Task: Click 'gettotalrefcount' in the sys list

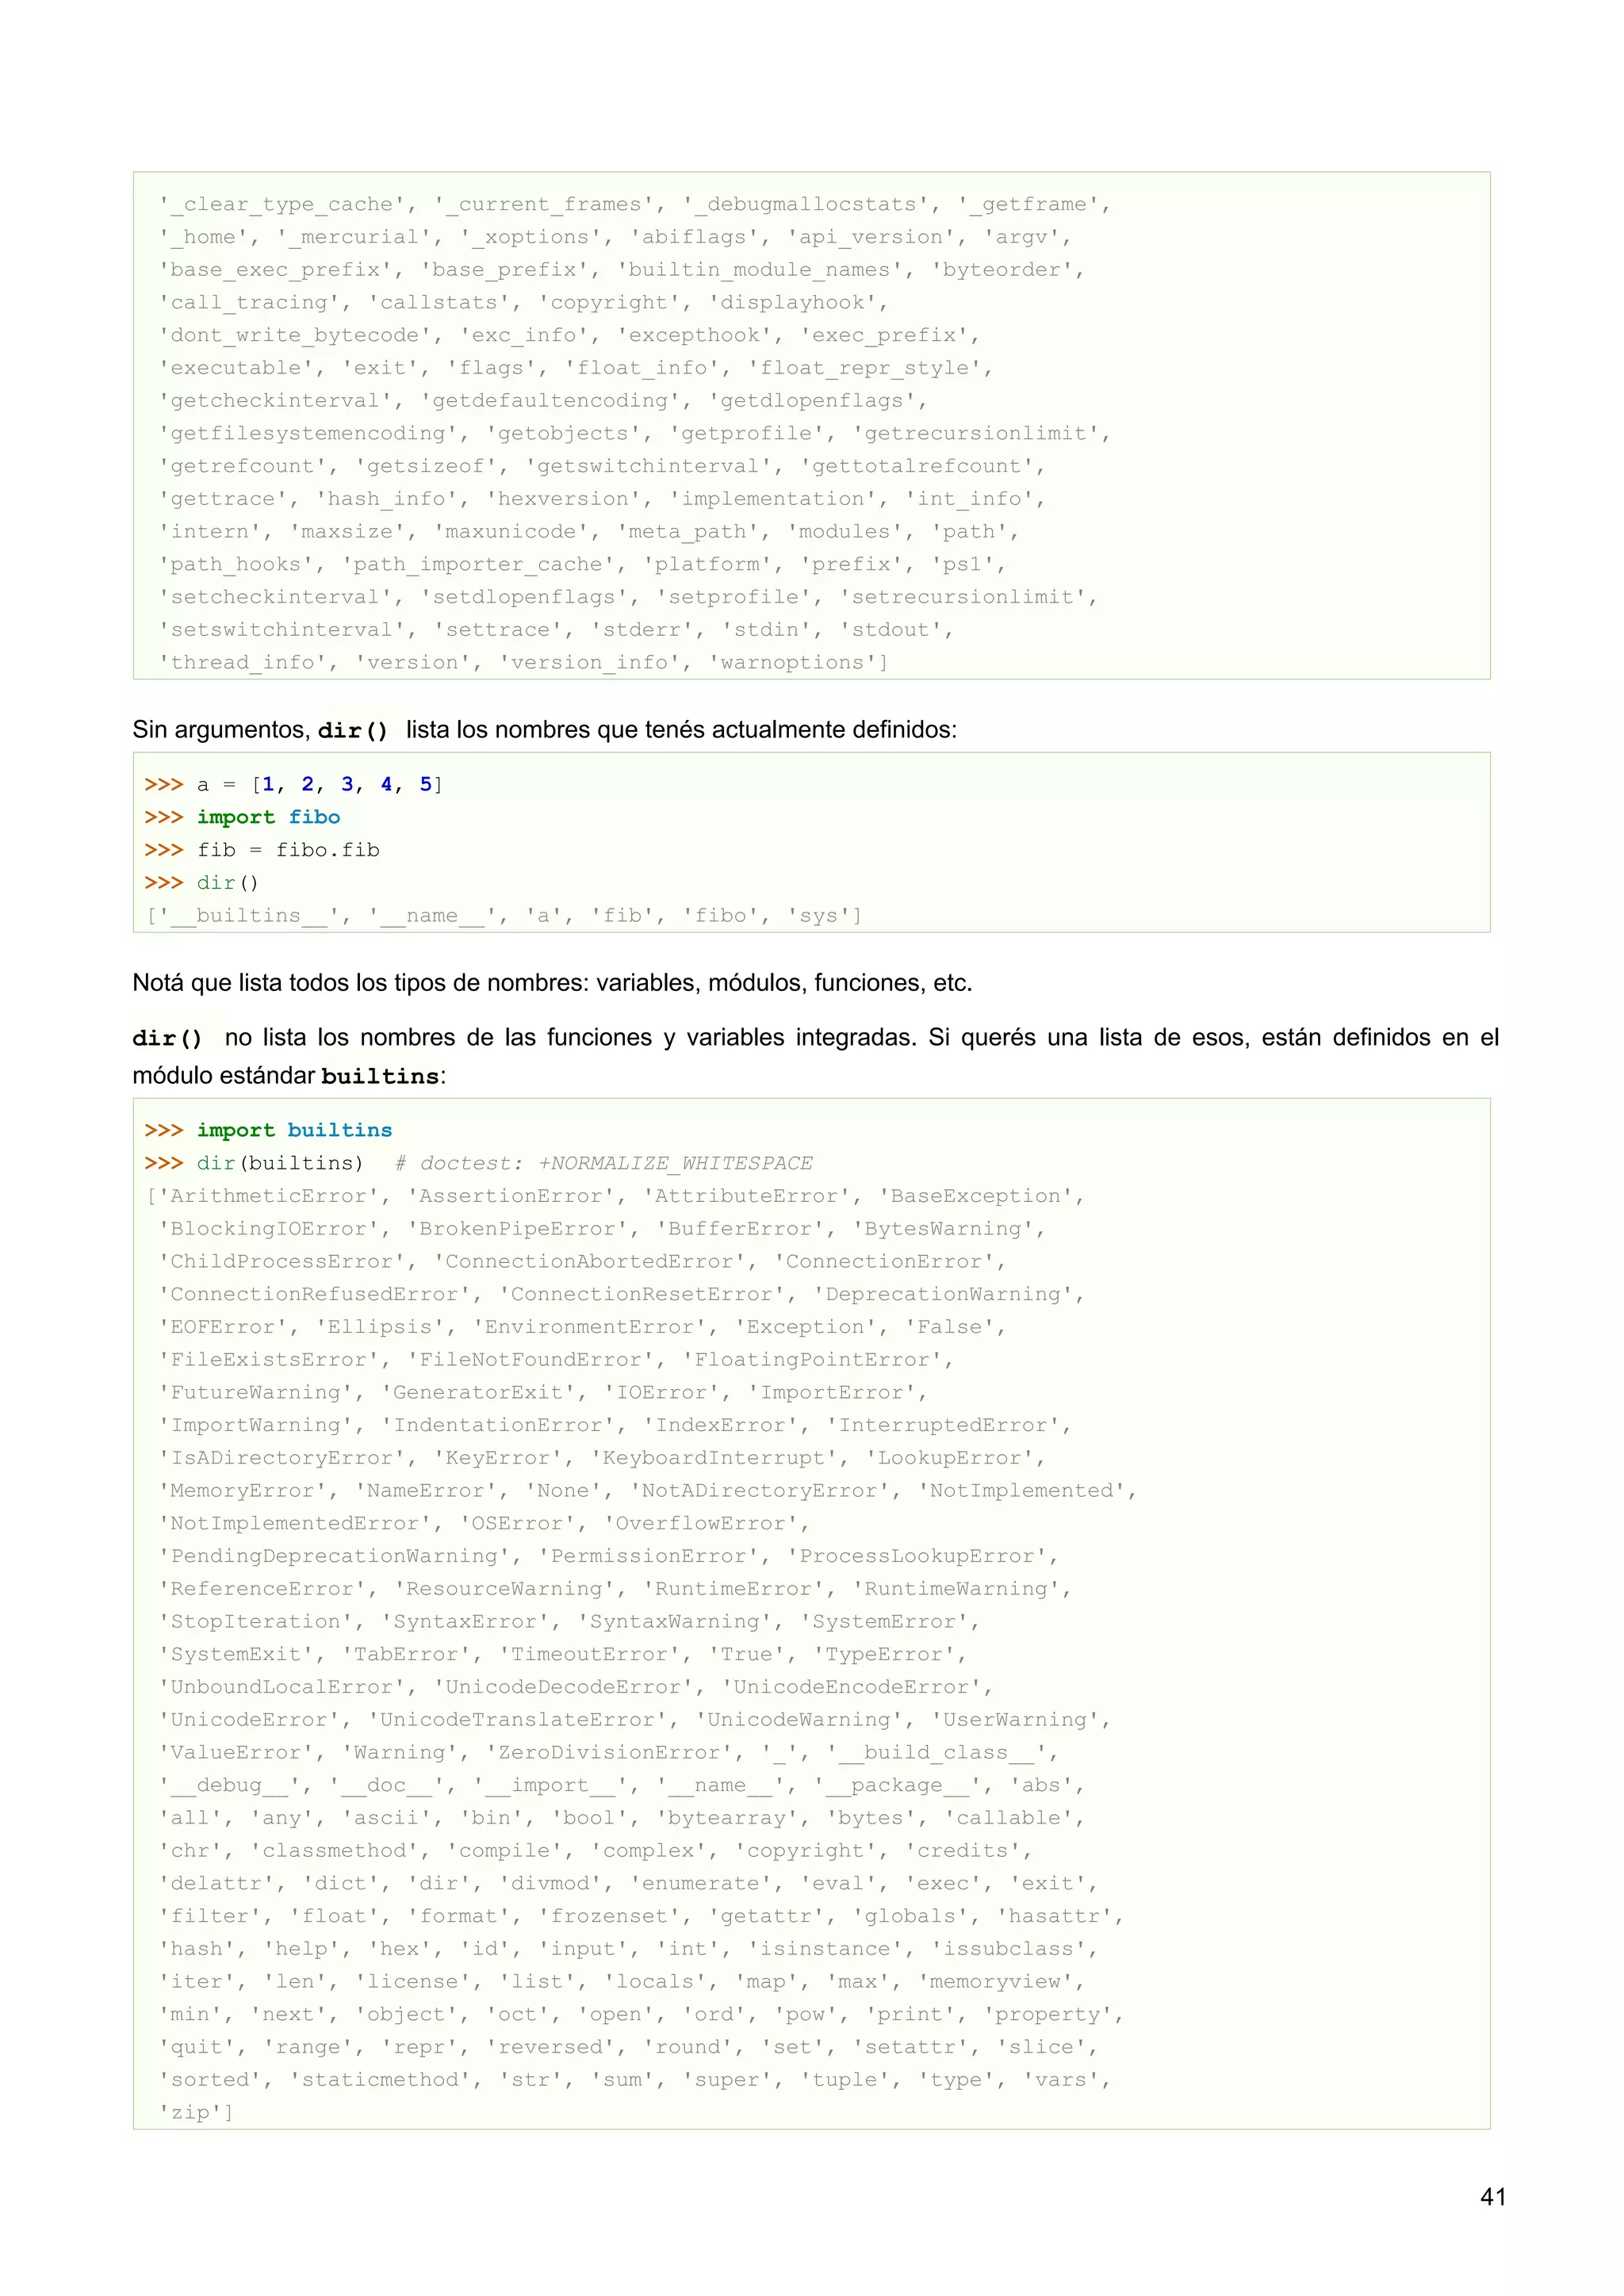Action: (x=917, y=466)
